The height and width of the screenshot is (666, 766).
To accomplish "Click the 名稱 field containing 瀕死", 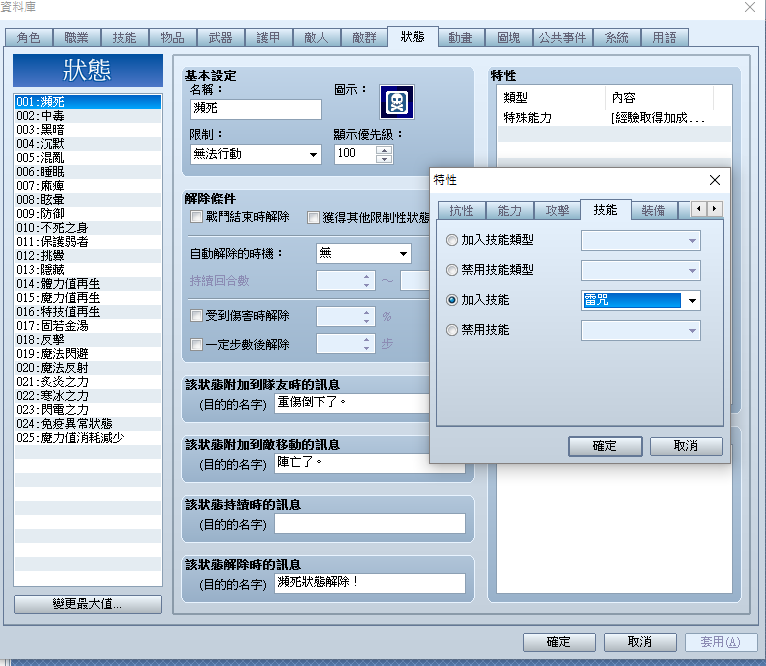I will [255, 109].
